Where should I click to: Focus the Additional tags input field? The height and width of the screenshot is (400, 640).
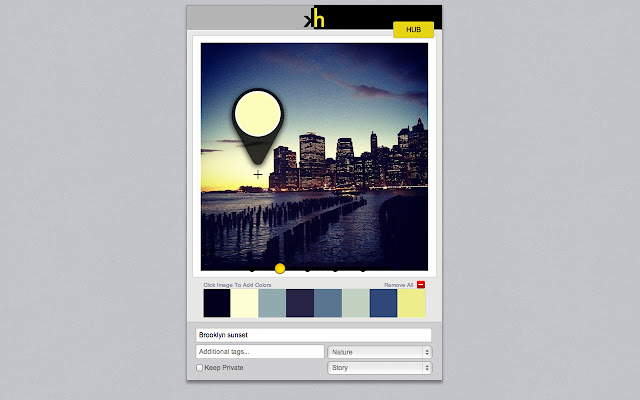260,352
